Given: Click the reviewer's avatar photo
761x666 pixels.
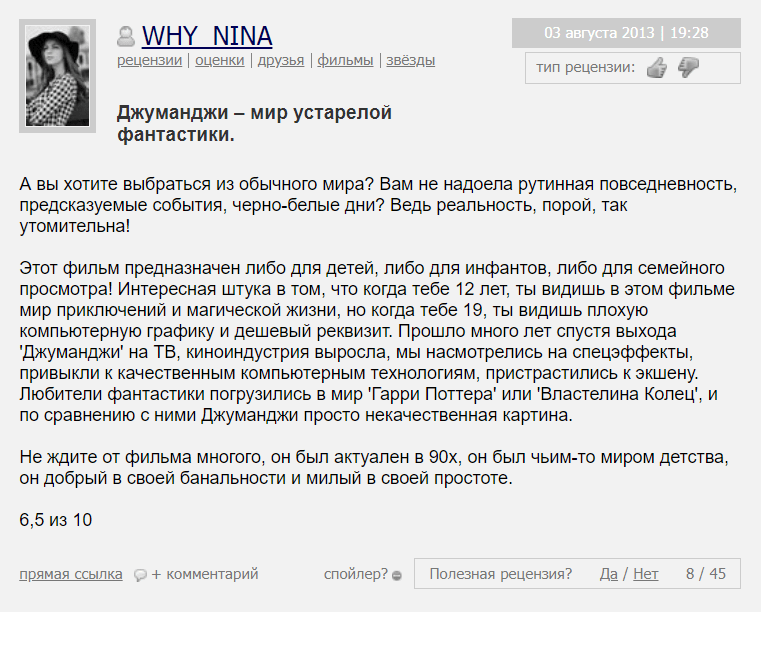Looking at the screenshot, I should (57, 76).
